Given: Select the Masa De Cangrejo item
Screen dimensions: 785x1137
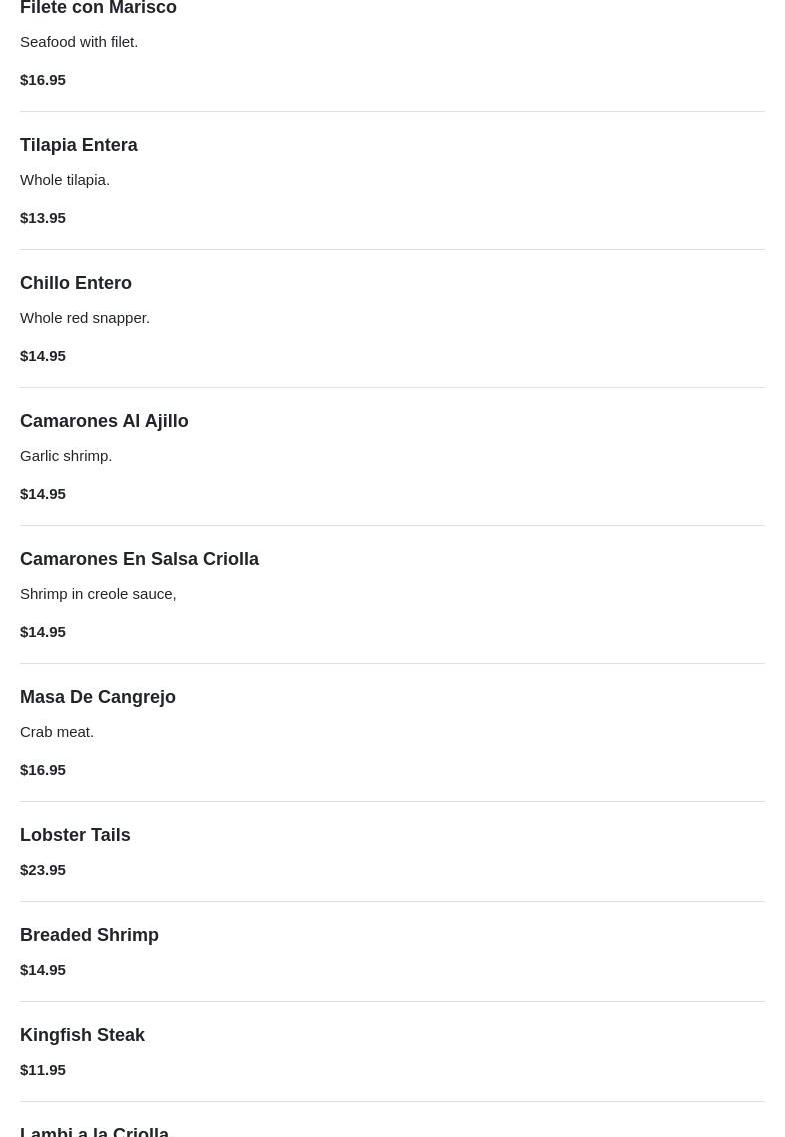Looking at the screenshot, I should point(98,697).
